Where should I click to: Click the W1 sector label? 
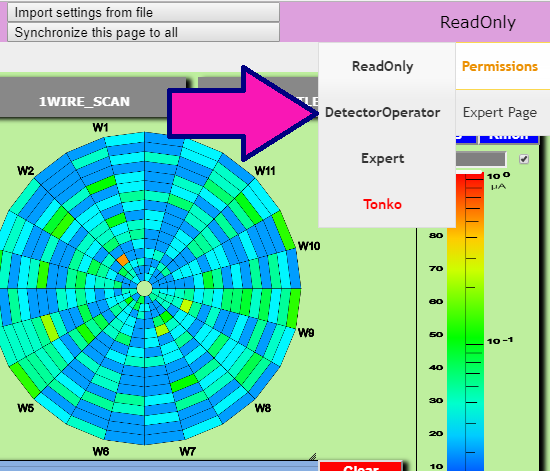100,127
